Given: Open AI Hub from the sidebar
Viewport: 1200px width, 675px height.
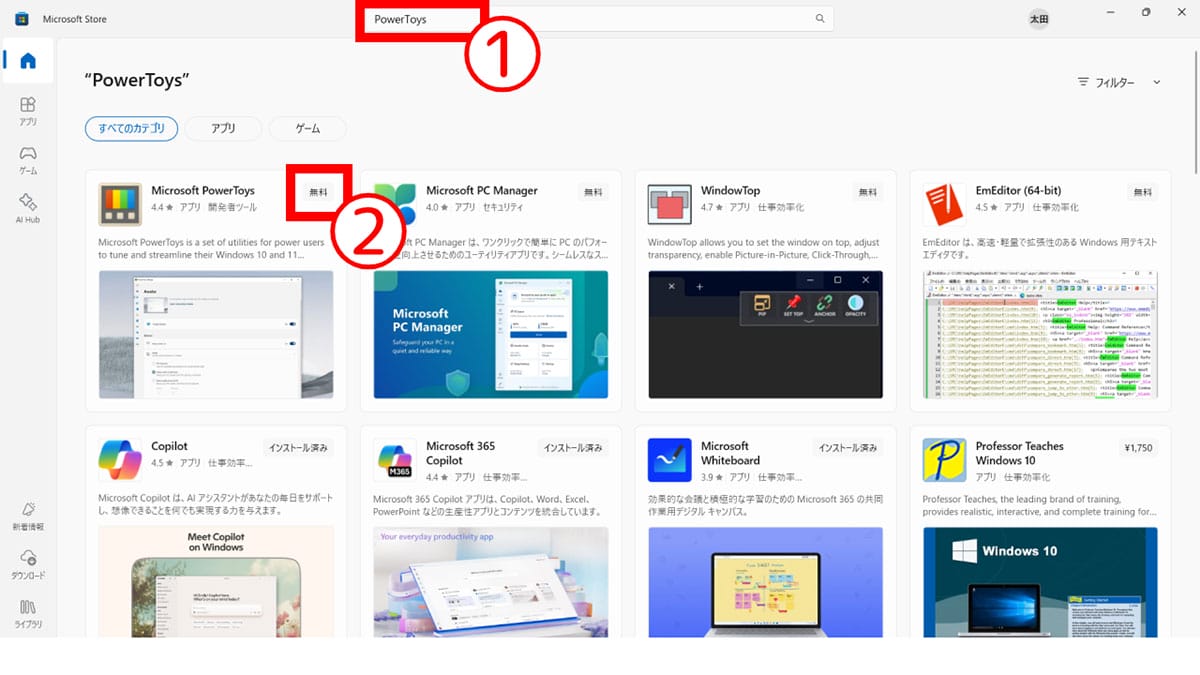Looking at the screenshot, I should 28,207.
